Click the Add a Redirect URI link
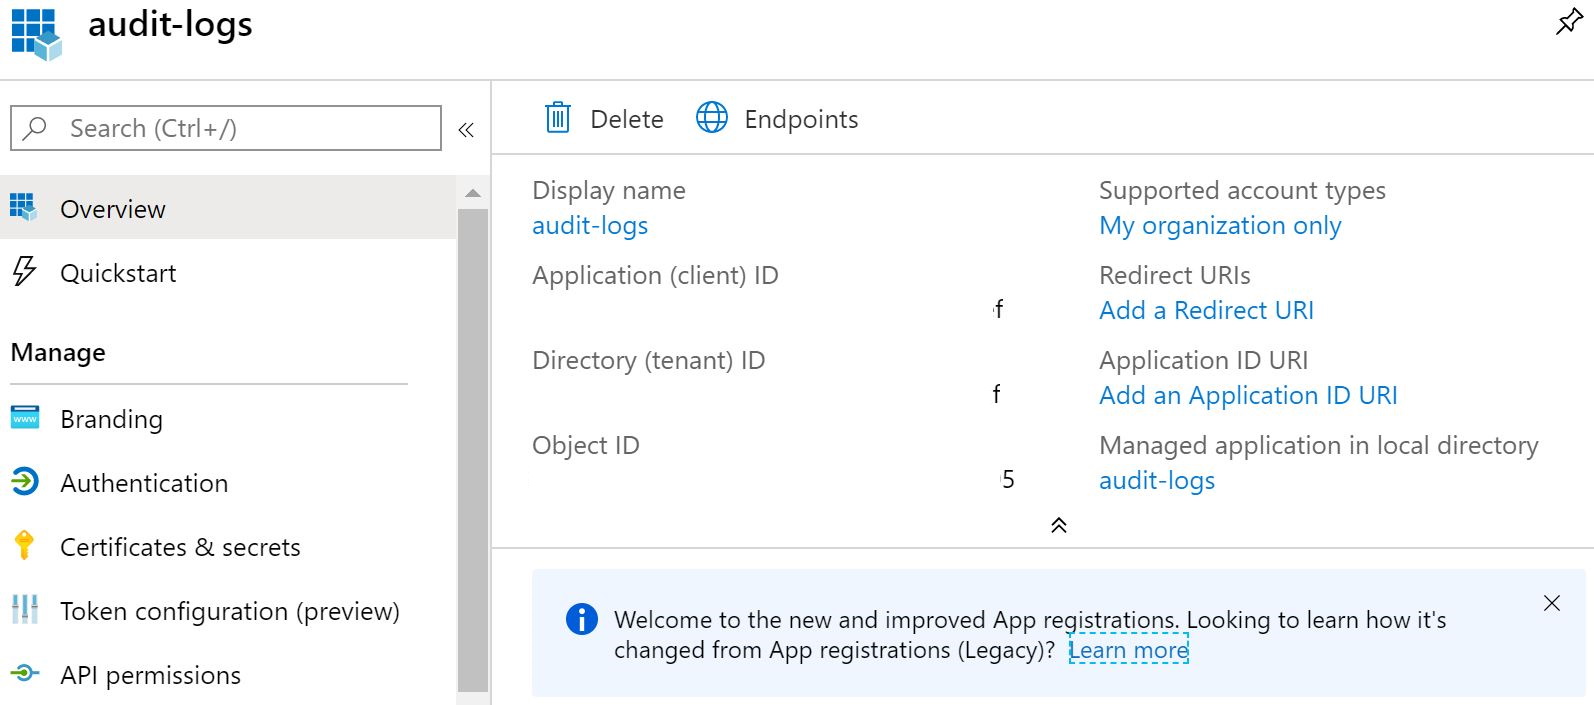Screen dimensions: 1594x705 point(1206,310)
